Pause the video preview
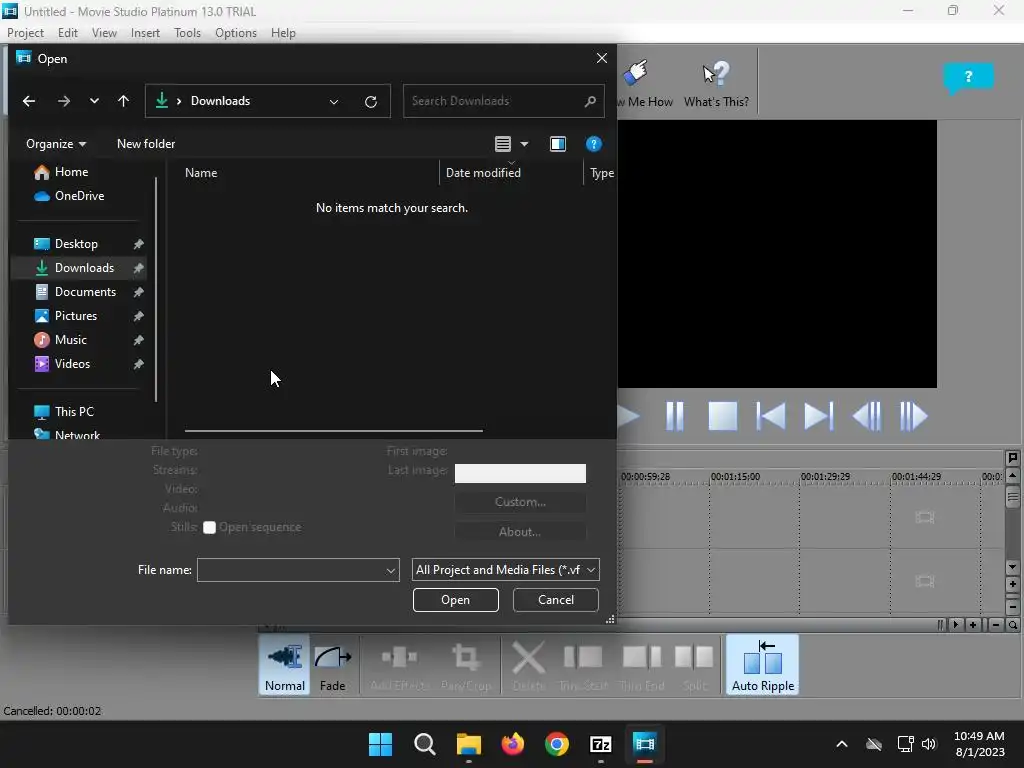The image size is (1024, 768). [675, 416]
